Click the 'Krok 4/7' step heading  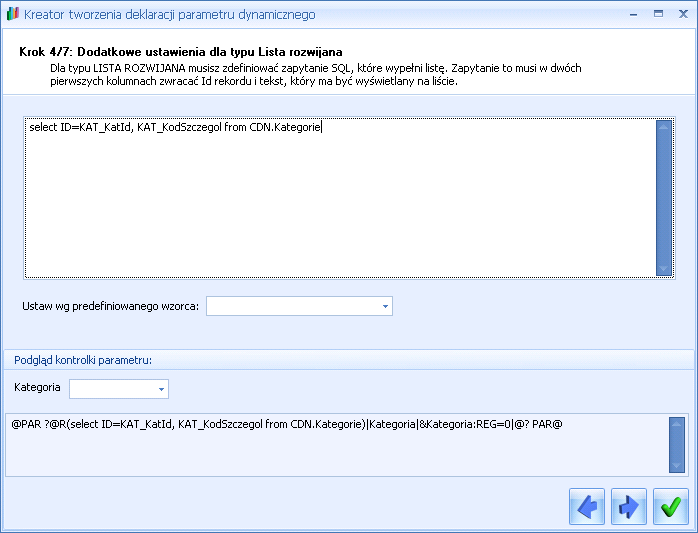(181, 52)
